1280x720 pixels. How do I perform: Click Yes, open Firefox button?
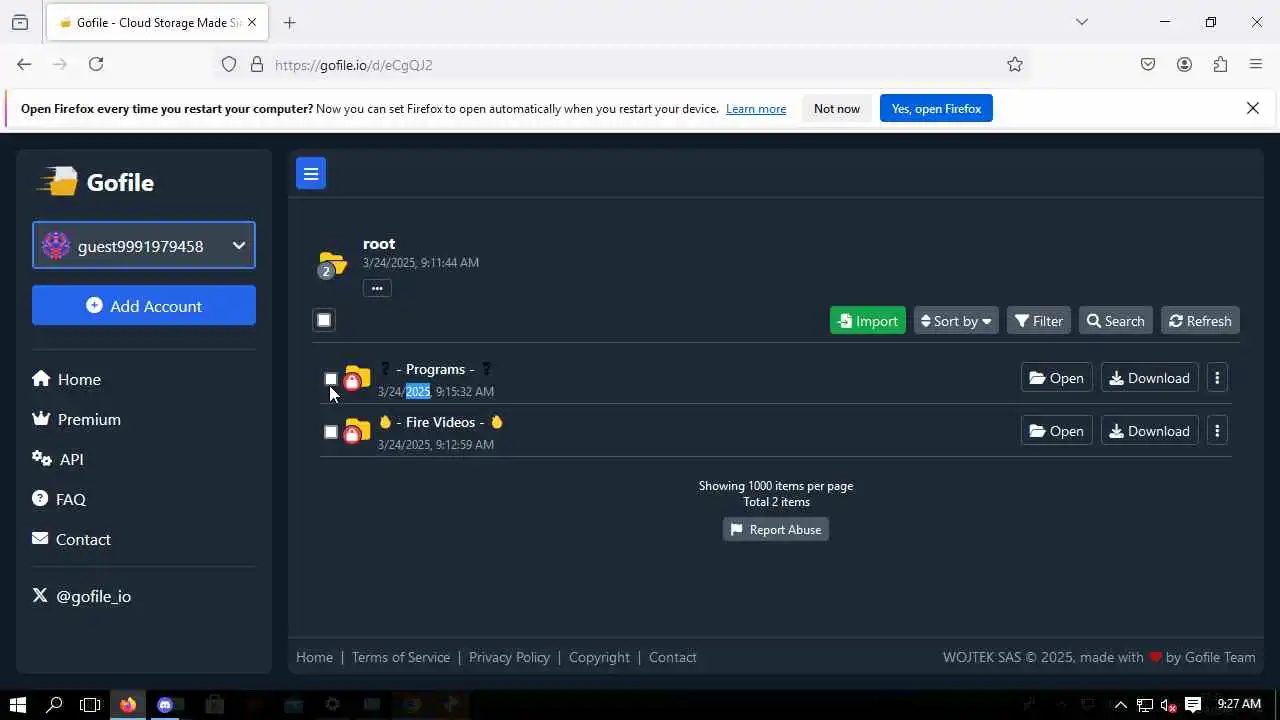936,108
